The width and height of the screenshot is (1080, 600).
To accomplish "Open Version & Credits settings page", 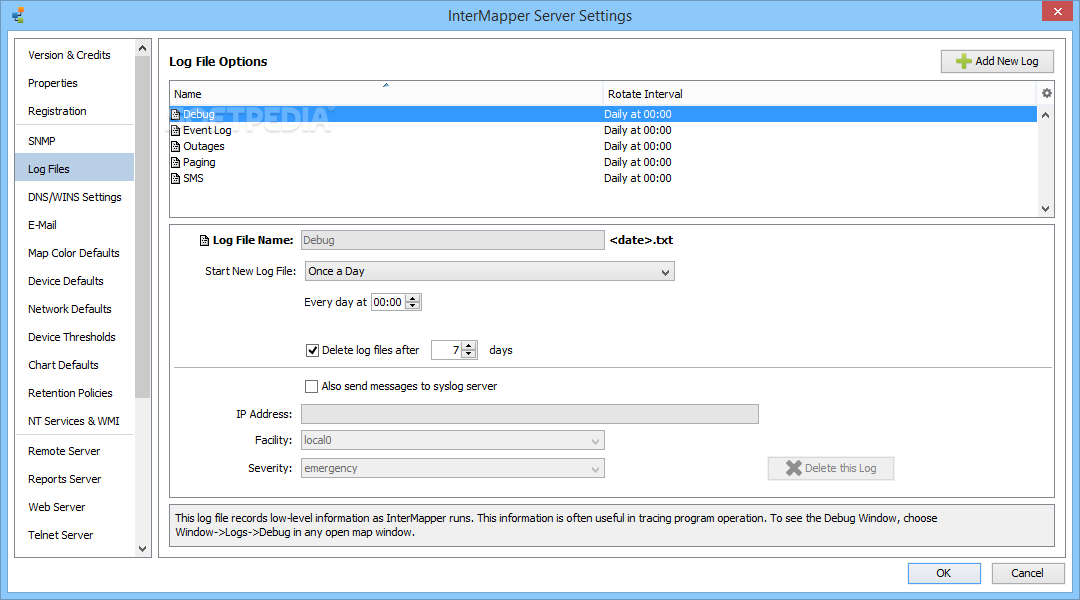I will coord(69,55).
